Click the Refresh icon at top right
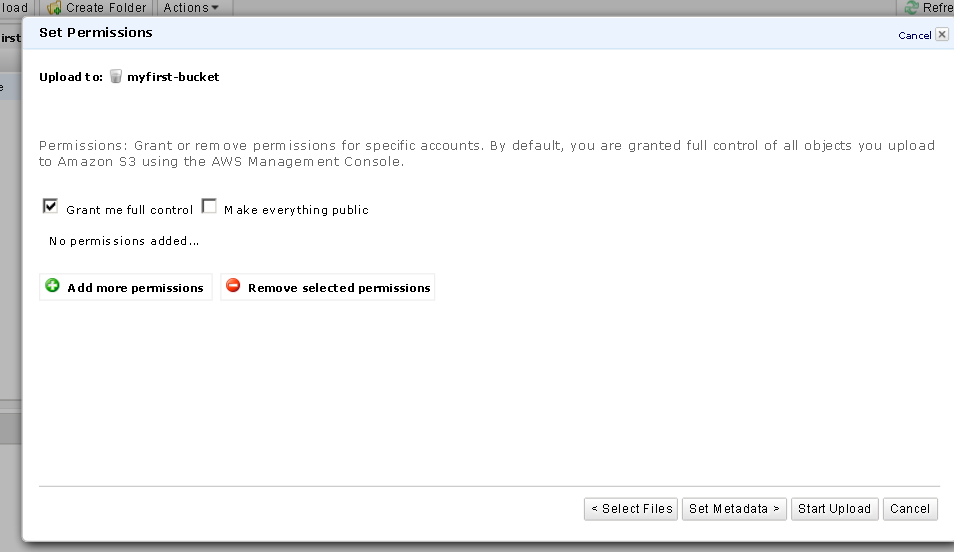The width and height of the screenshot is (954, 552). click(911, 8)
